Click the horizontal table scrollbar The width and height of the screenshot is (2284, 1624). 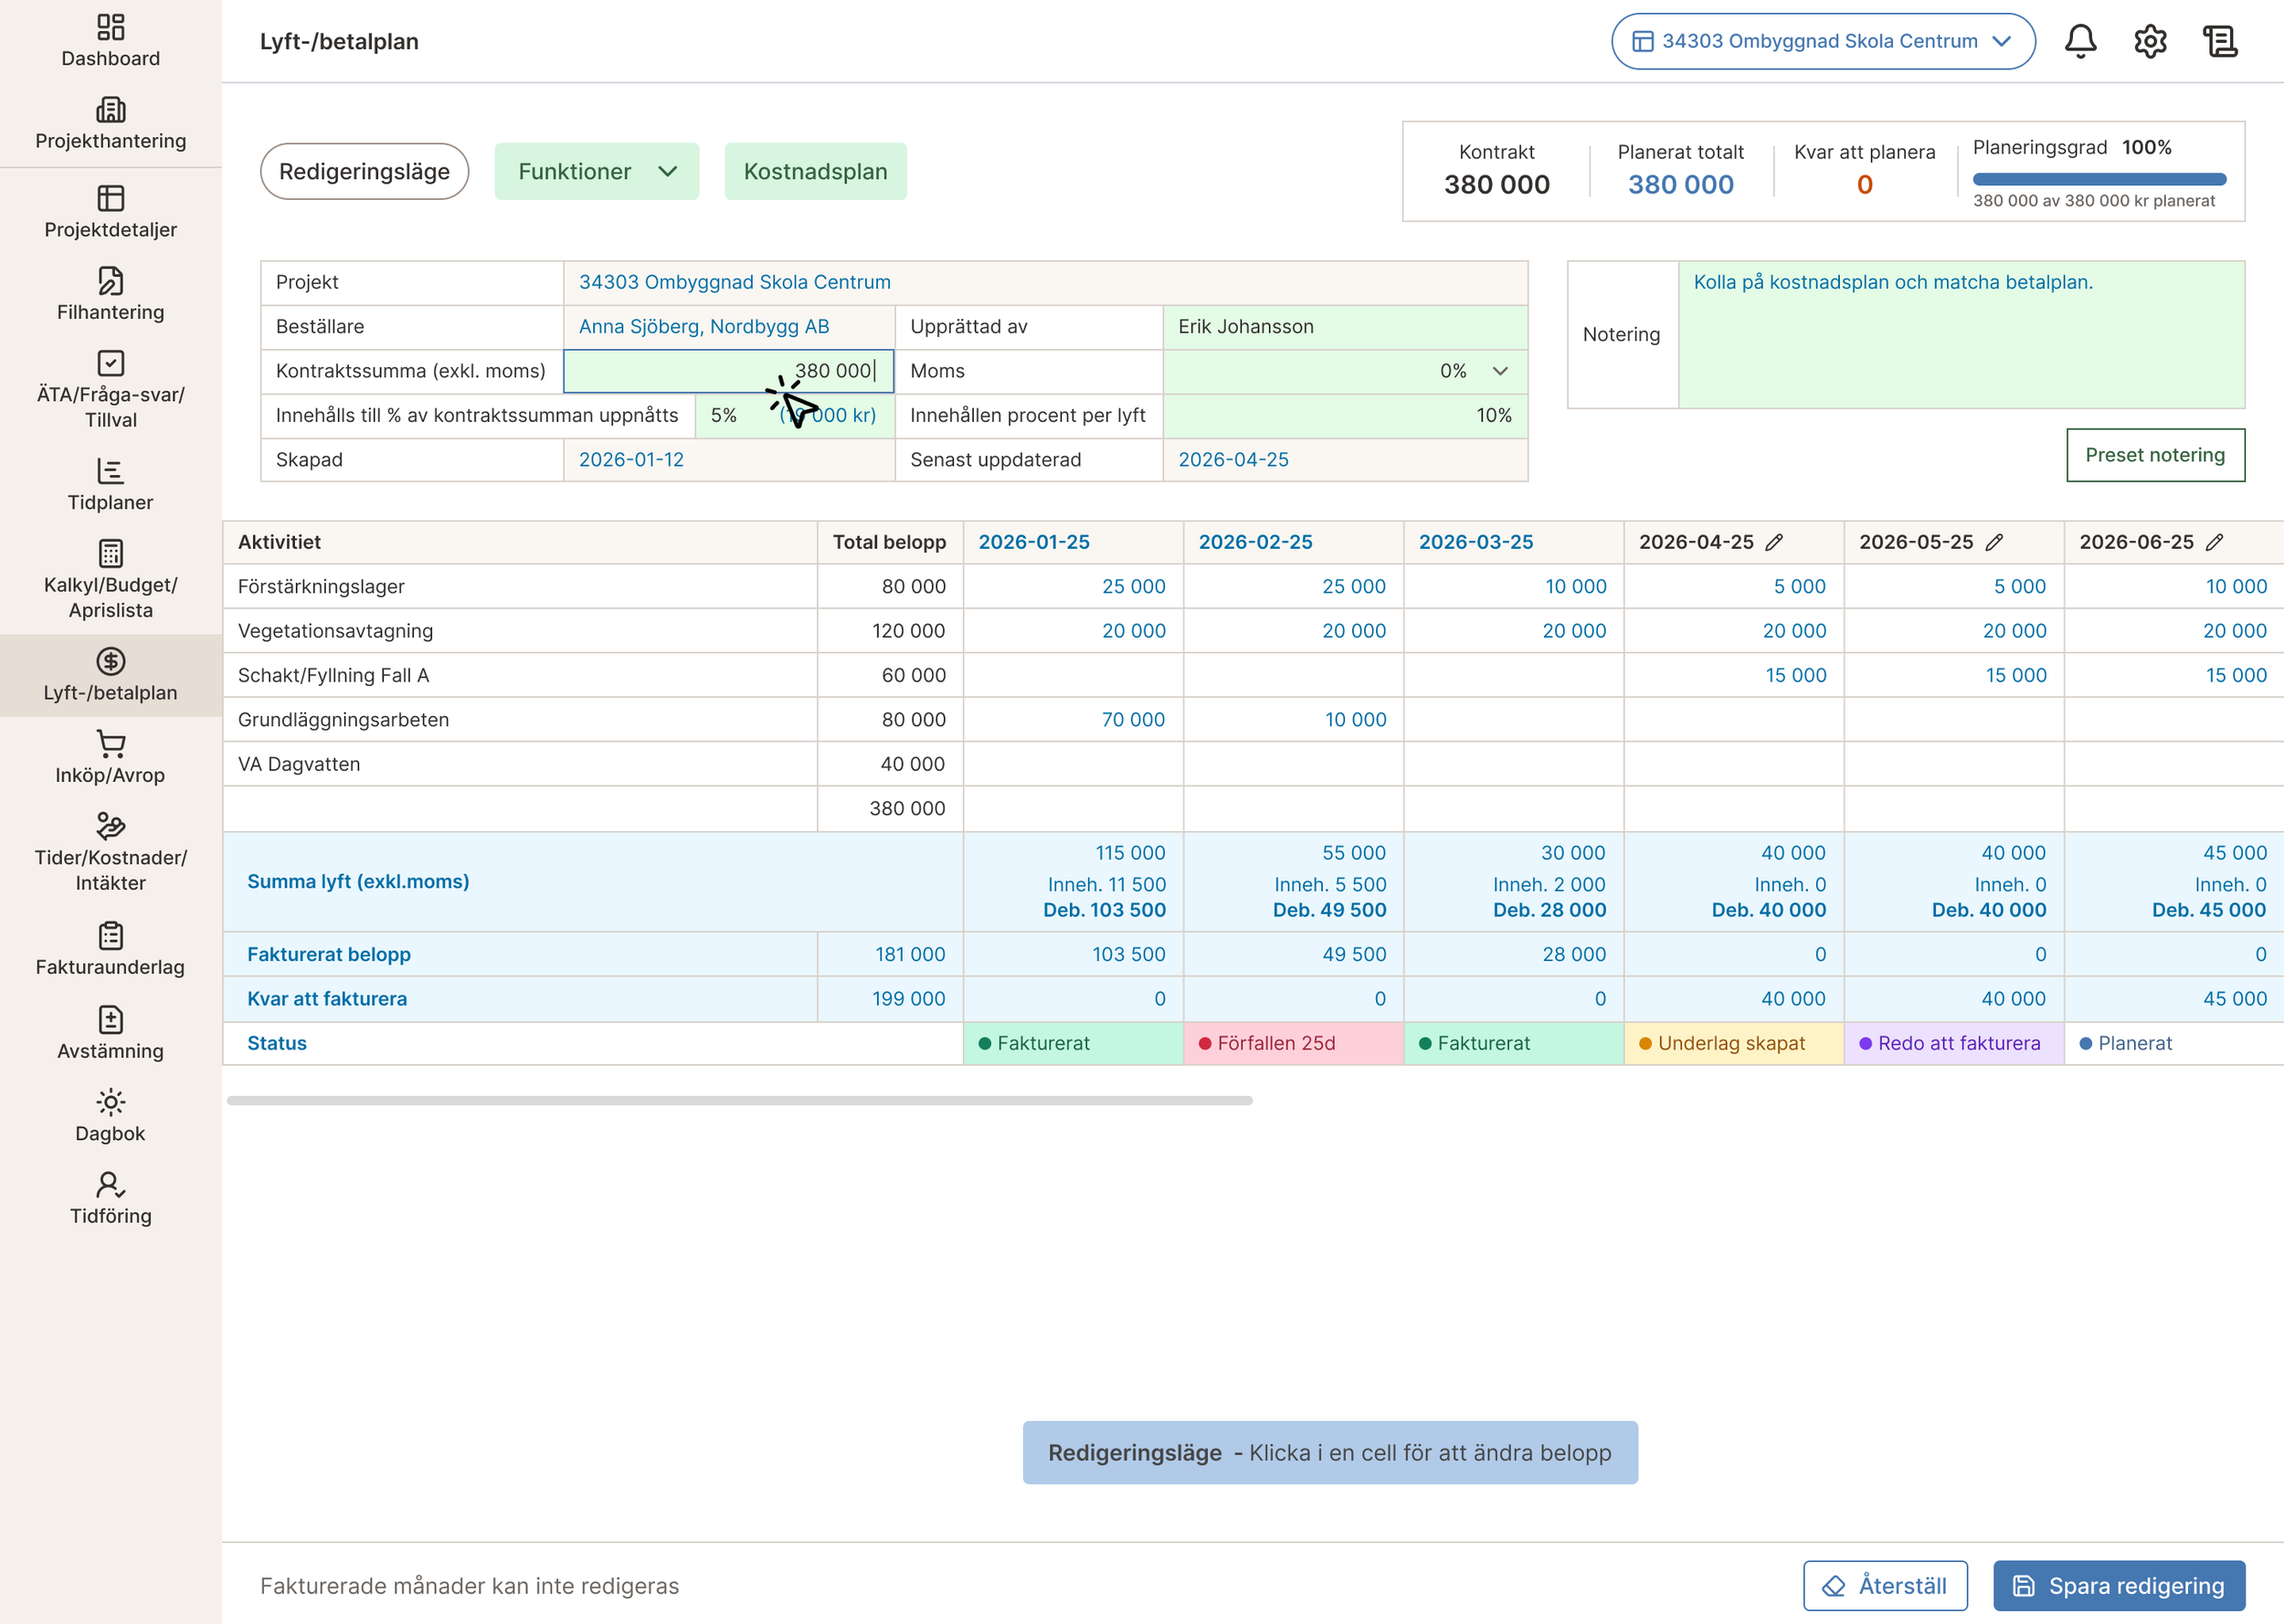click(x=740, y=1100)
